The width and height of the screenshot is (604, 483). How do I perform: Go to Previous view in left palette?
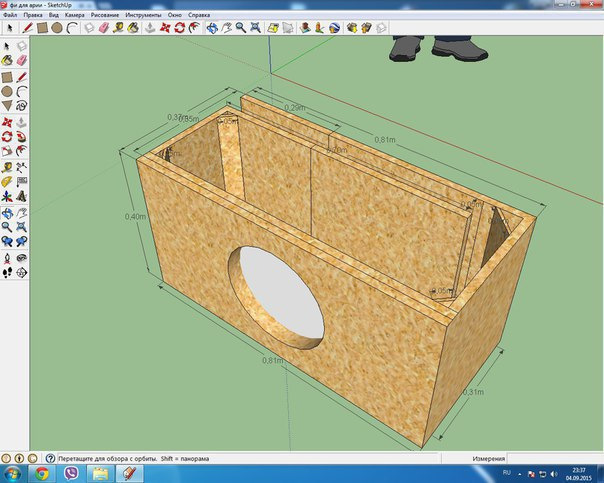click(x=7, y=242)
